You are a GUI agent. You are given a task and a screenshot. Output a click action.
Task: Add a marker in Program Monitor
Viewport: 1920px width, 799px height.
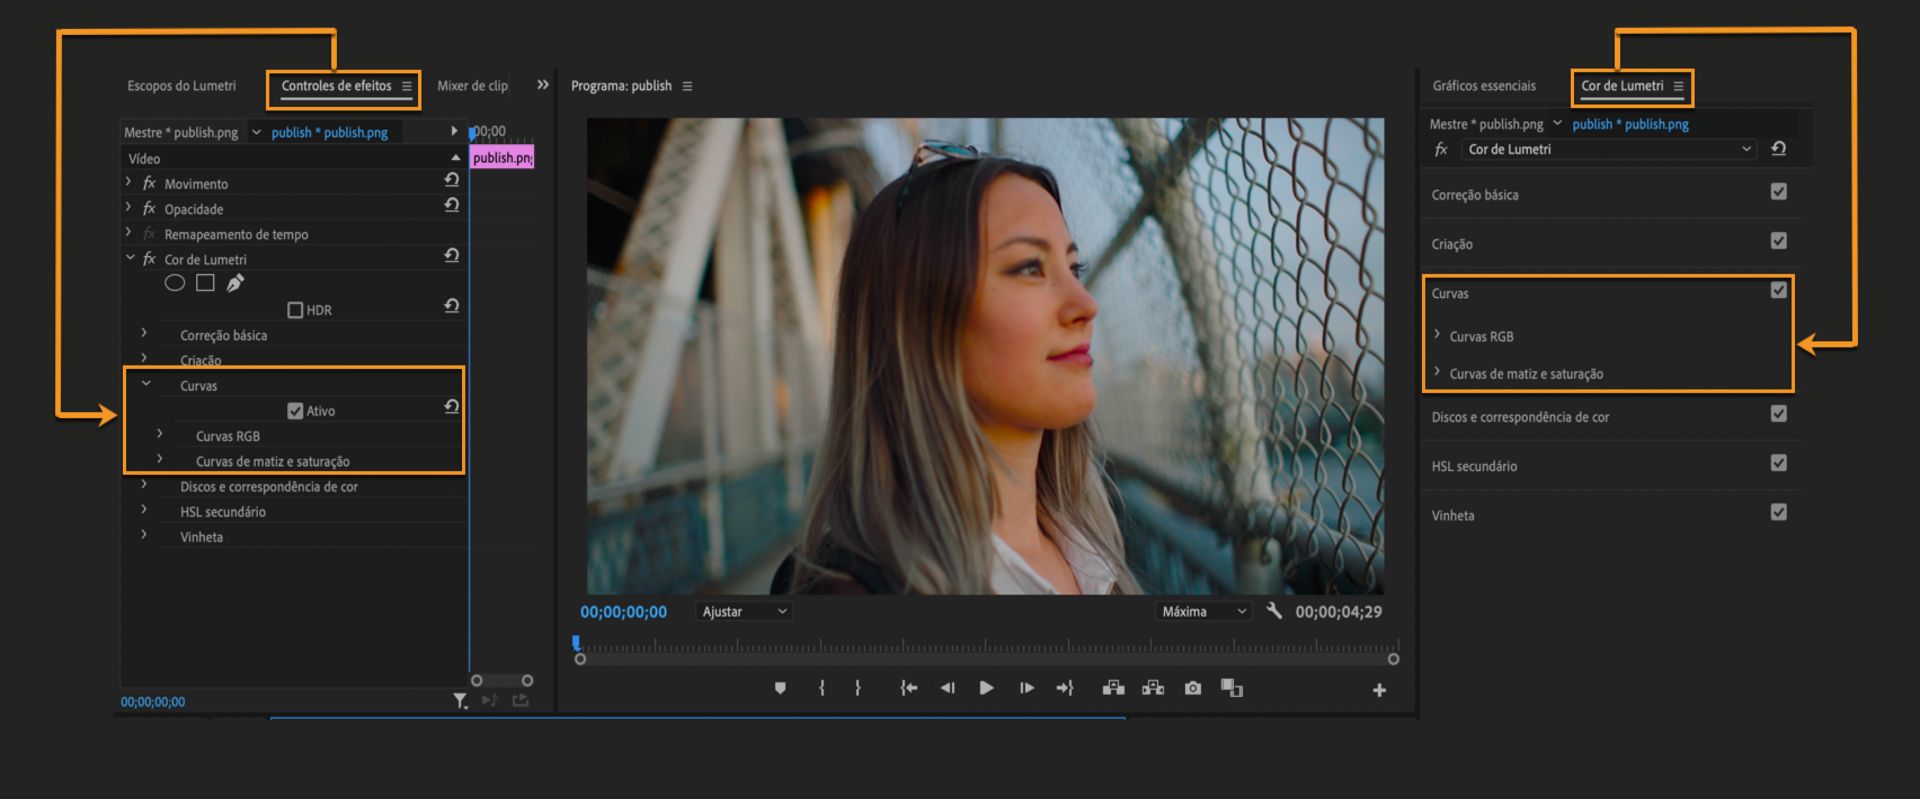click(x=780, y=688)
